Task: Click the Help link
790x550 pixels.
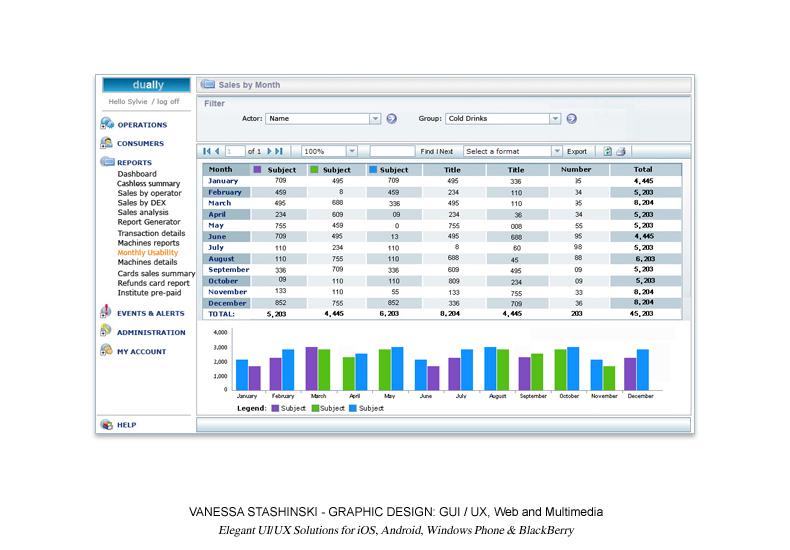Action: click(126, 425)
